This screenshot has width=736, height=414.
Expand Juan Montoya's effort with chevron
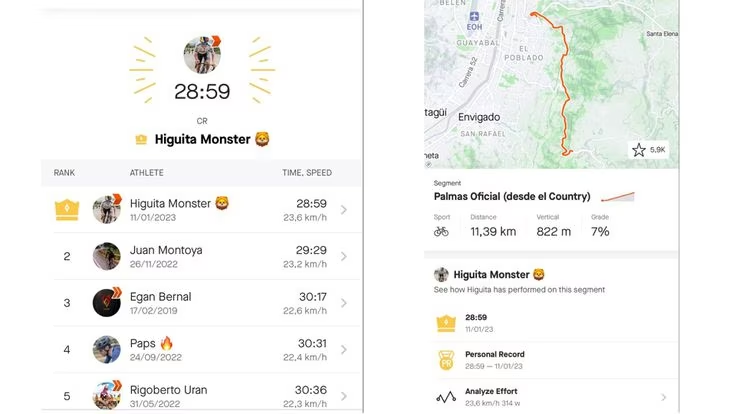coord(344,256)
